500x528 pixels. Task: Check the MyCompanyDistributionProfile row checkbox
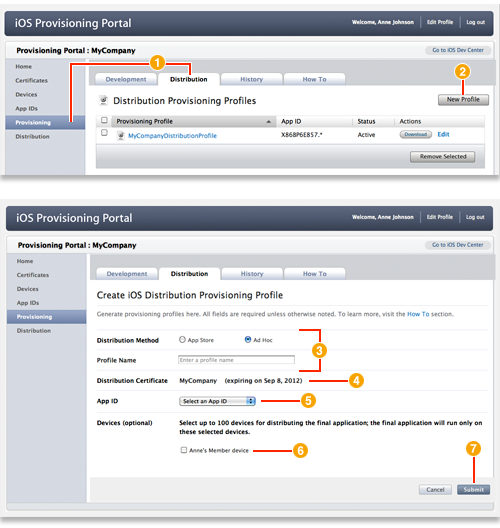coord(104,133)
